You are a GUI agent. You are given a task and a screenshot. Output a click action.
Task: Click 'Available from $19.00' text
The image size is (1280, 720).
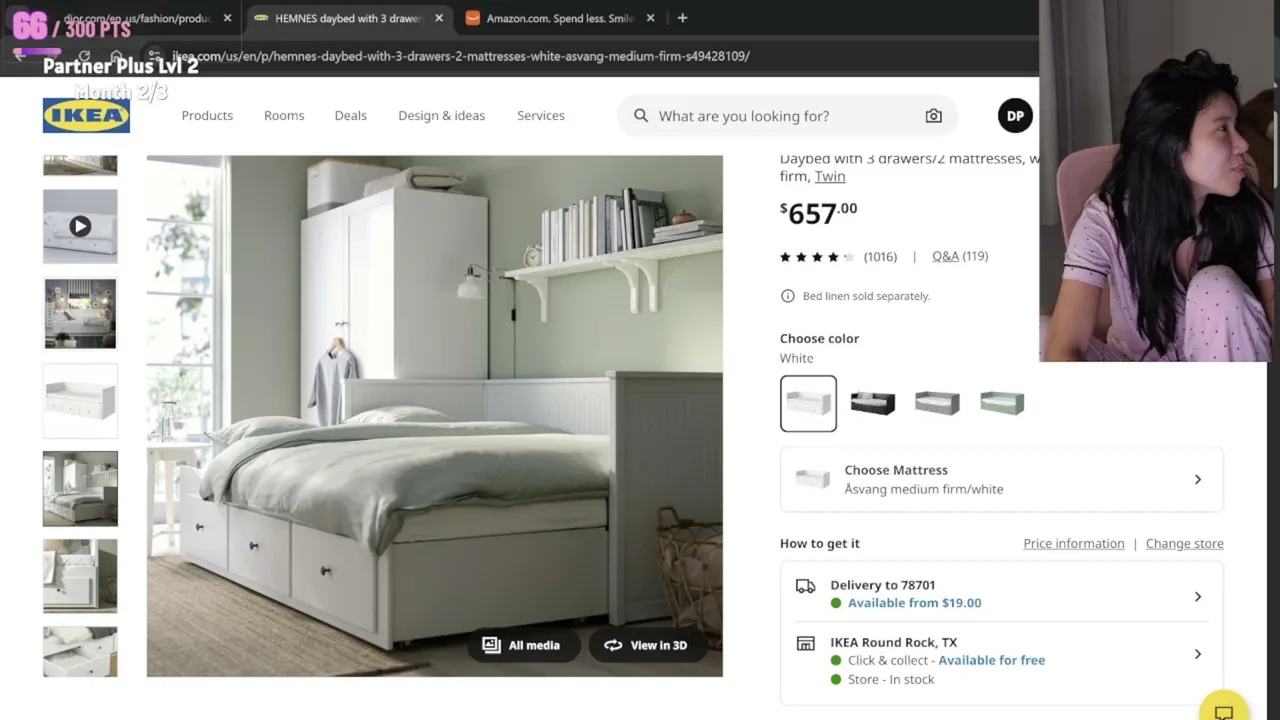[914, 603]
